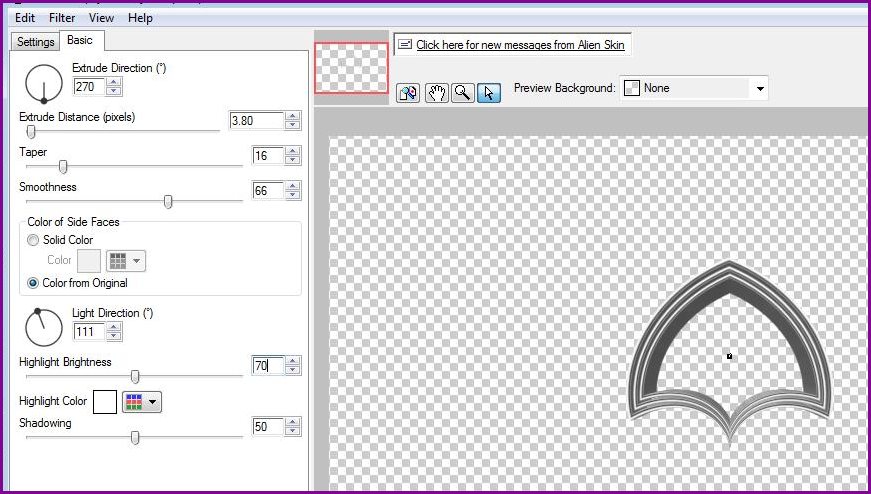871x494 pixels.
Task: Switch to the Settings tab
Action: pyautogui.click(x=36, y=42)
